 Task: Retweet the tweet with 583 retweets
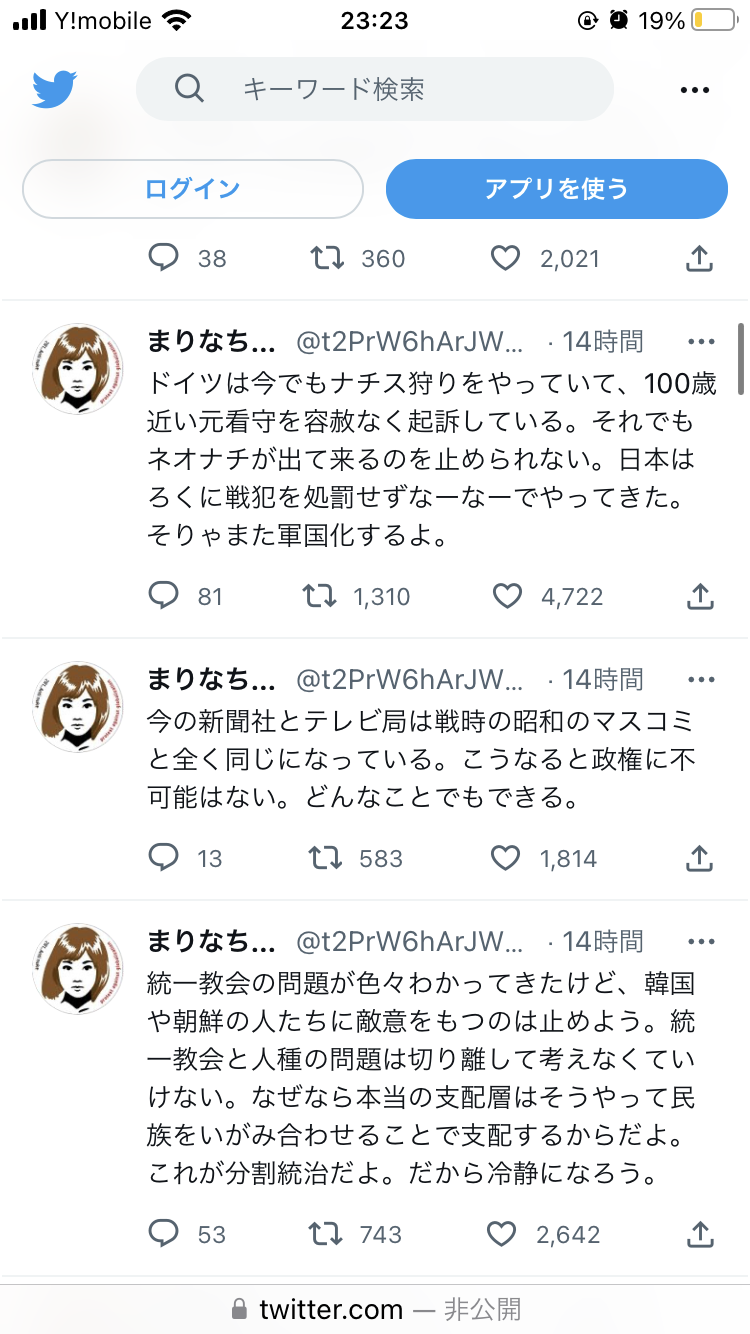tap(322, 858)
